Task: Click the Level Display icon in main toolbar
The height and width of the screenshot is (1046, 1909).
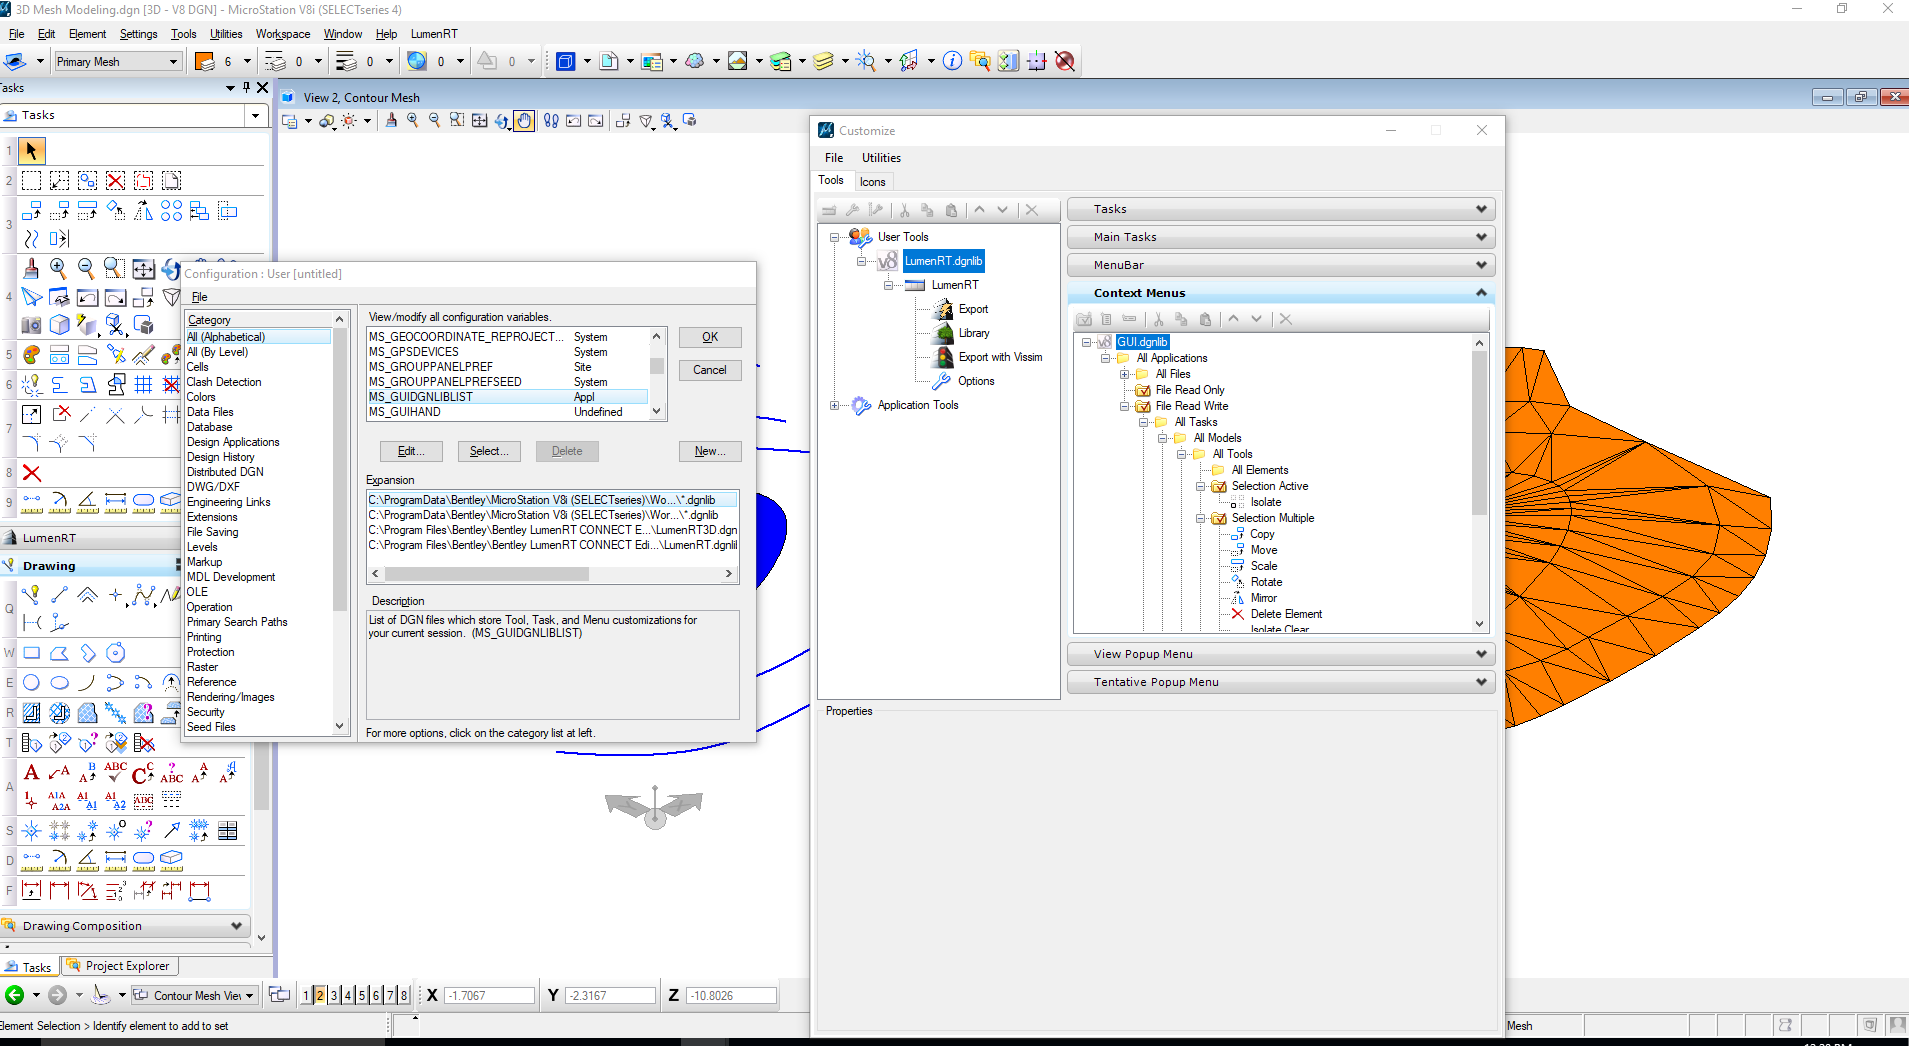Action: 823,61
